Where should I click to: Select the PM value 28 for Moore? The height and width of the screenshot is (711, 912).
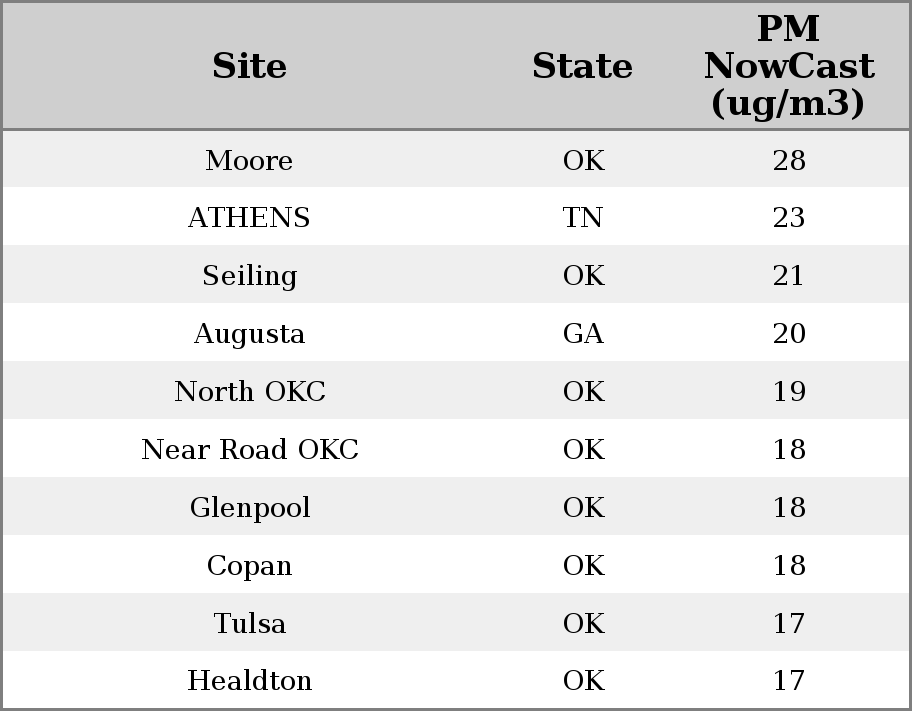pos(789,161)
